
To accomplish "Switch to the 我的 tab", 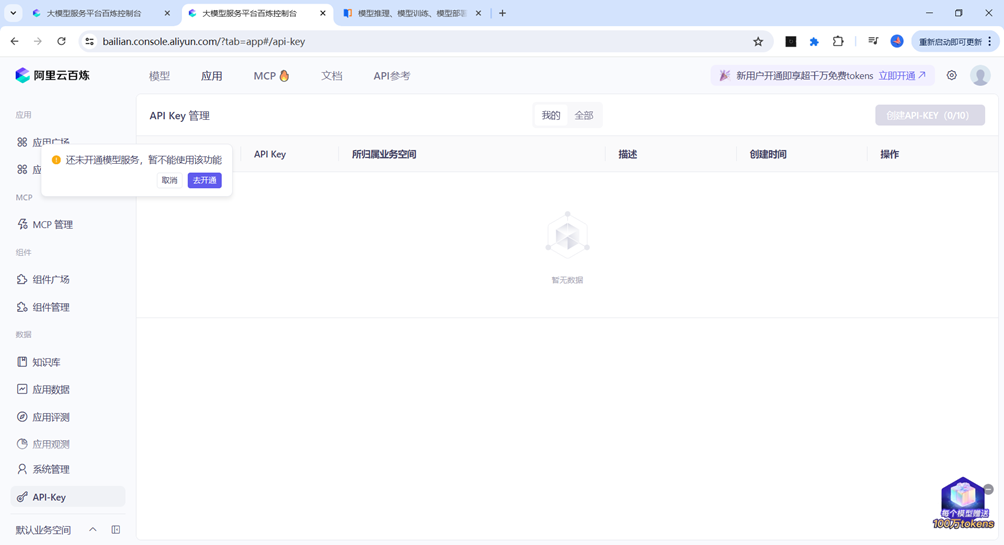I will 551,115.
